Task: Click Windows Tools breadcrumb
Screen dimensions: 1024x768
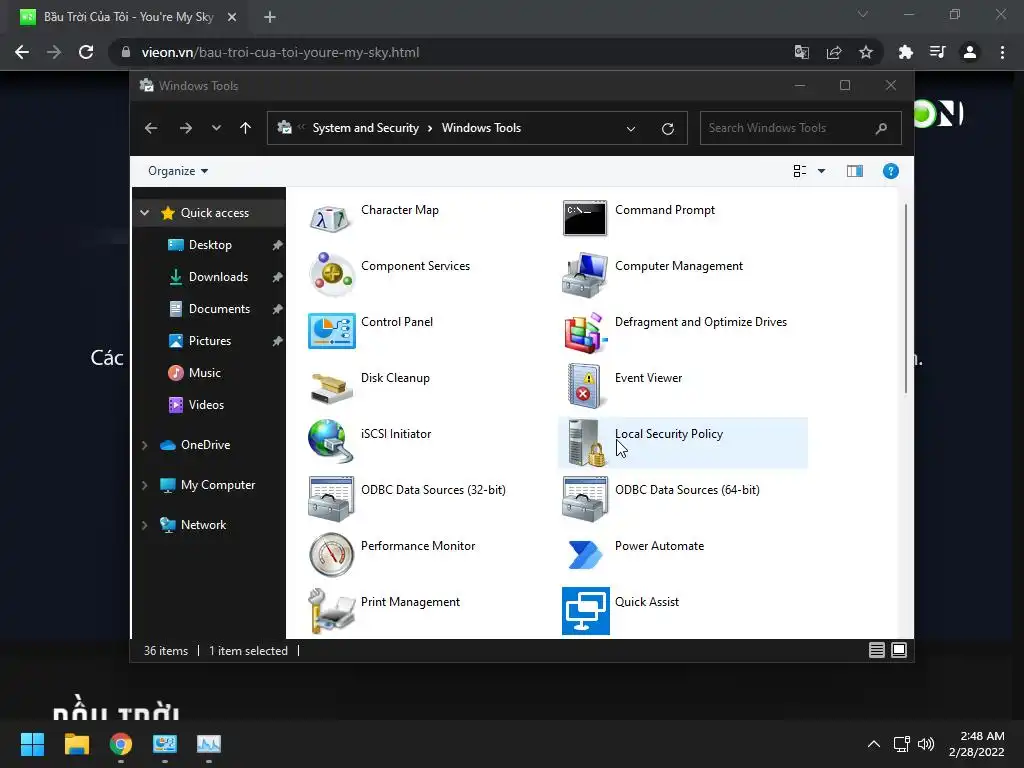Action: tap(481, 128)
